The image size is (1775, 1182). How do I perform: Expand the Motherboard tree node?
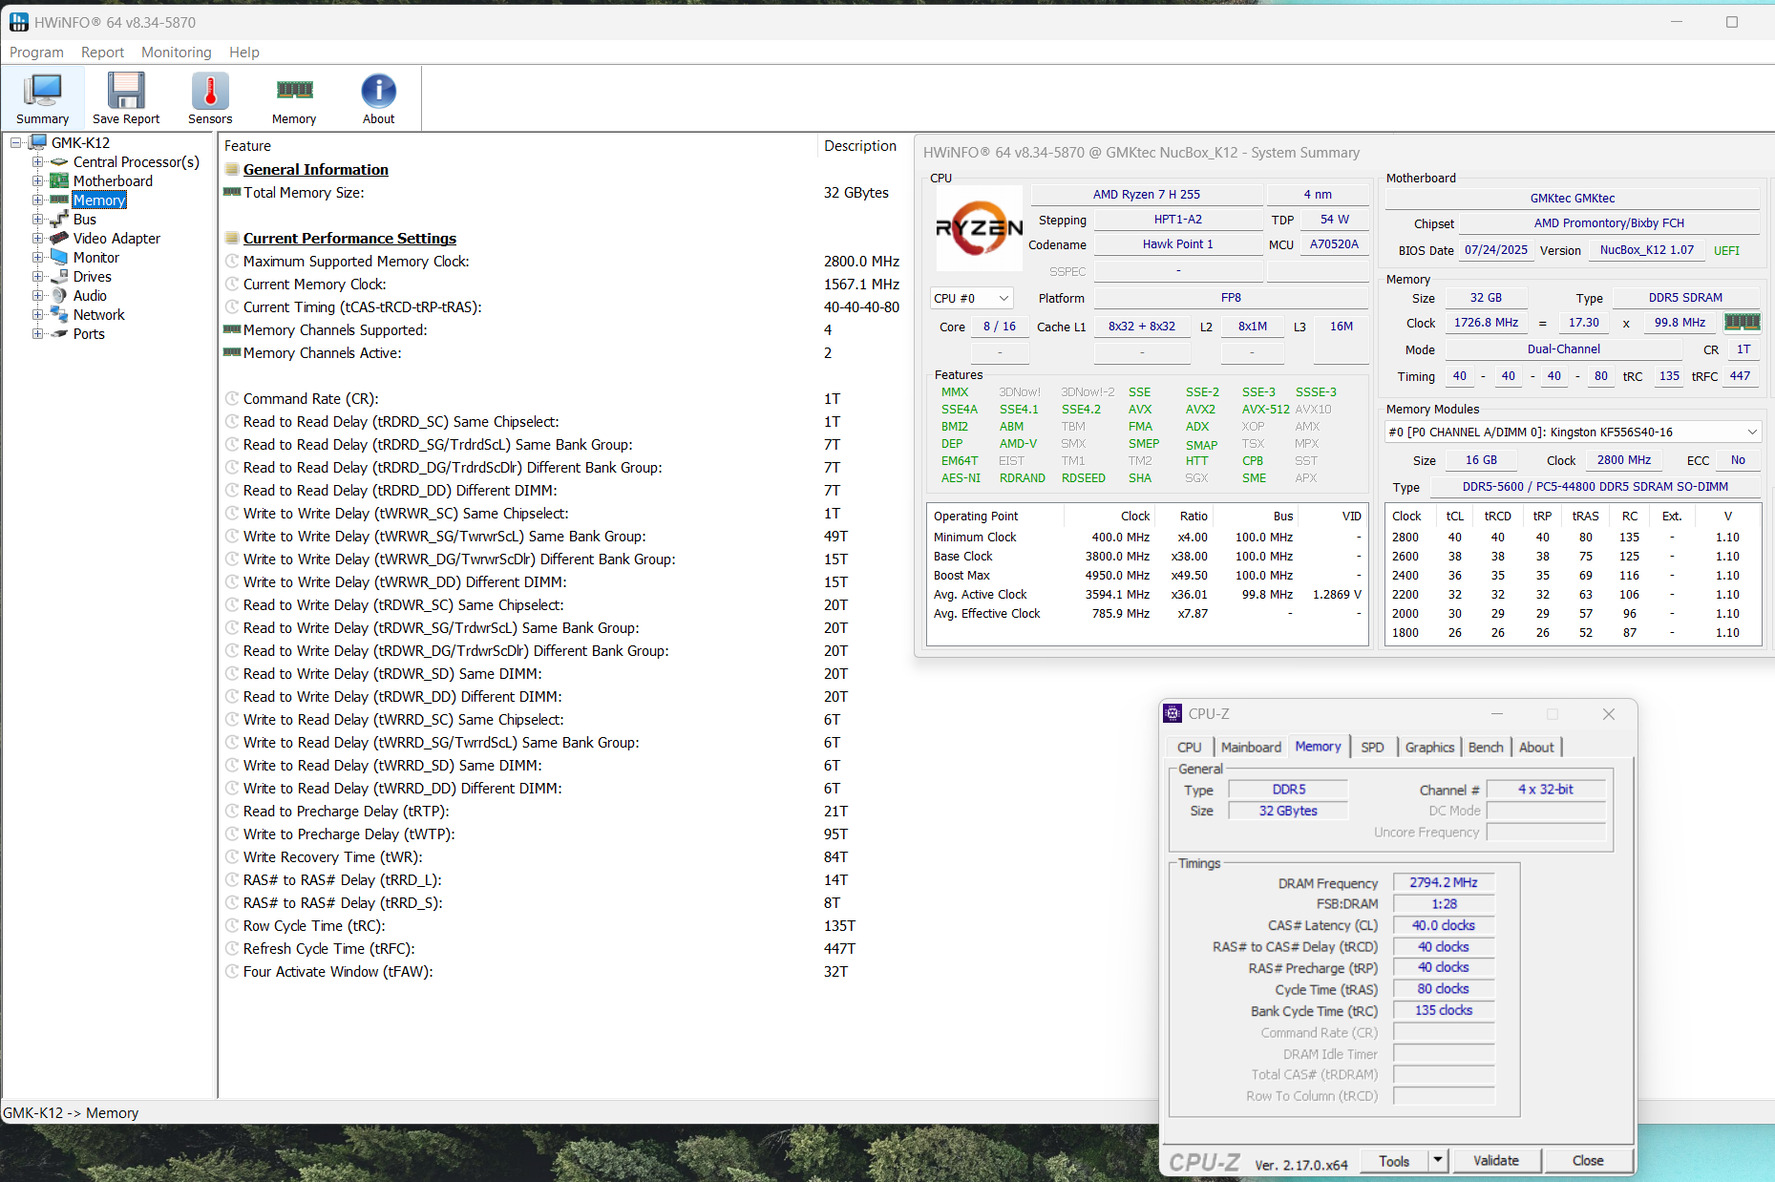pos(37,181)
